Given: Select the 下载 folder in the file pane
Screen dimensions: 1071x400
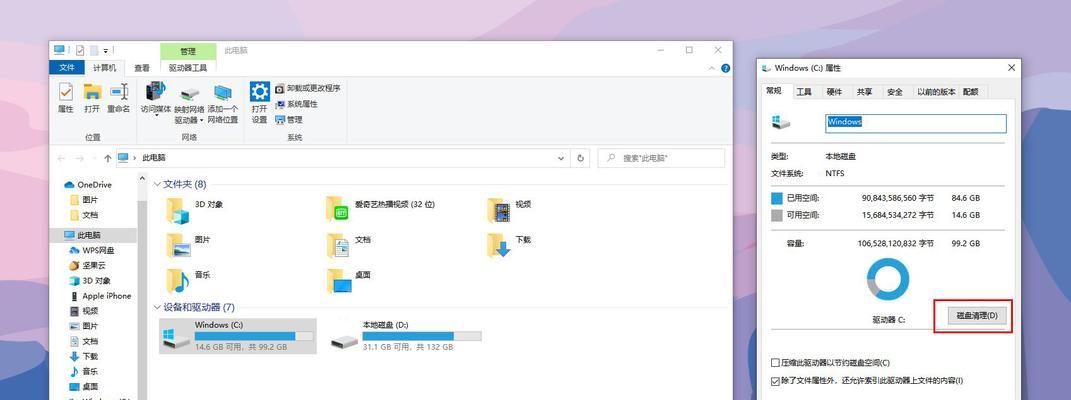Looking at the screenshot, I should click(509, 245).
